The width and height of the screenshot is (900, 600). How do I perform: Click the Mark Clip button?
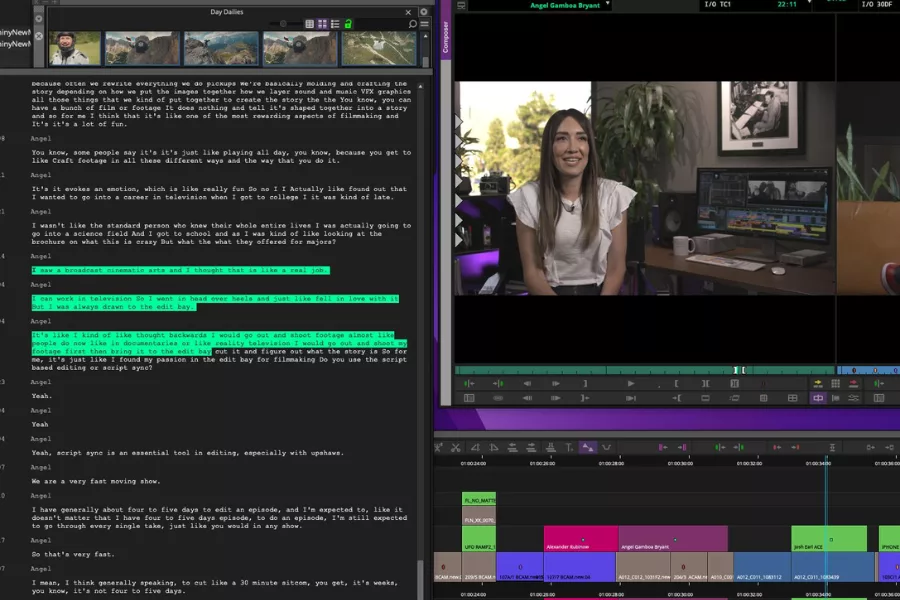click(x=705, y=384)
